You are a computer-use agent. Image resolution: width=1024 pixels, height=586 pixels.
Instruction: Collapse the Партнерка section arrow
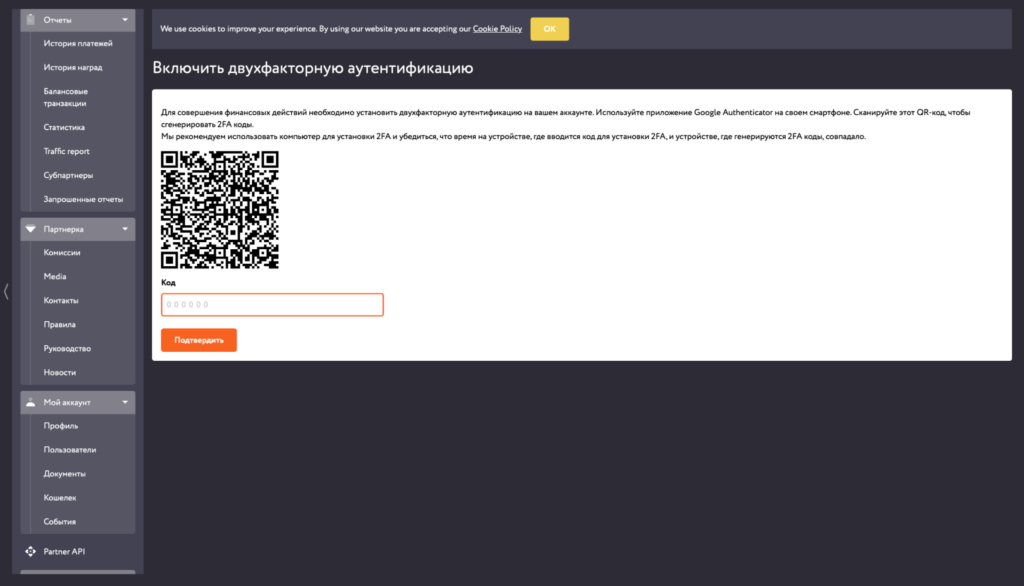click(125, 229)
